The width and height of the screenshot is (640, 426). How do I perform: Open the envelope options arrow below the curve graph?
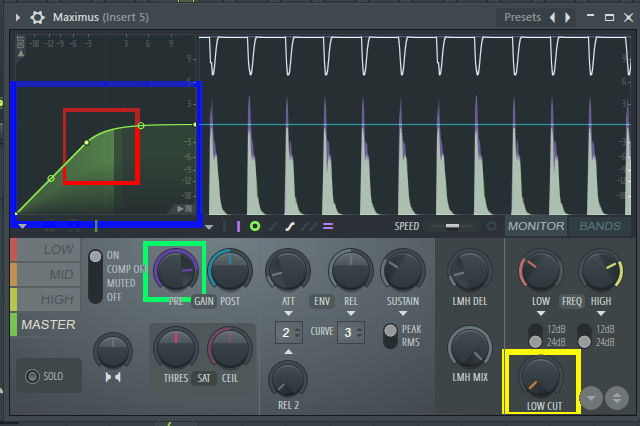click(22, 226)
